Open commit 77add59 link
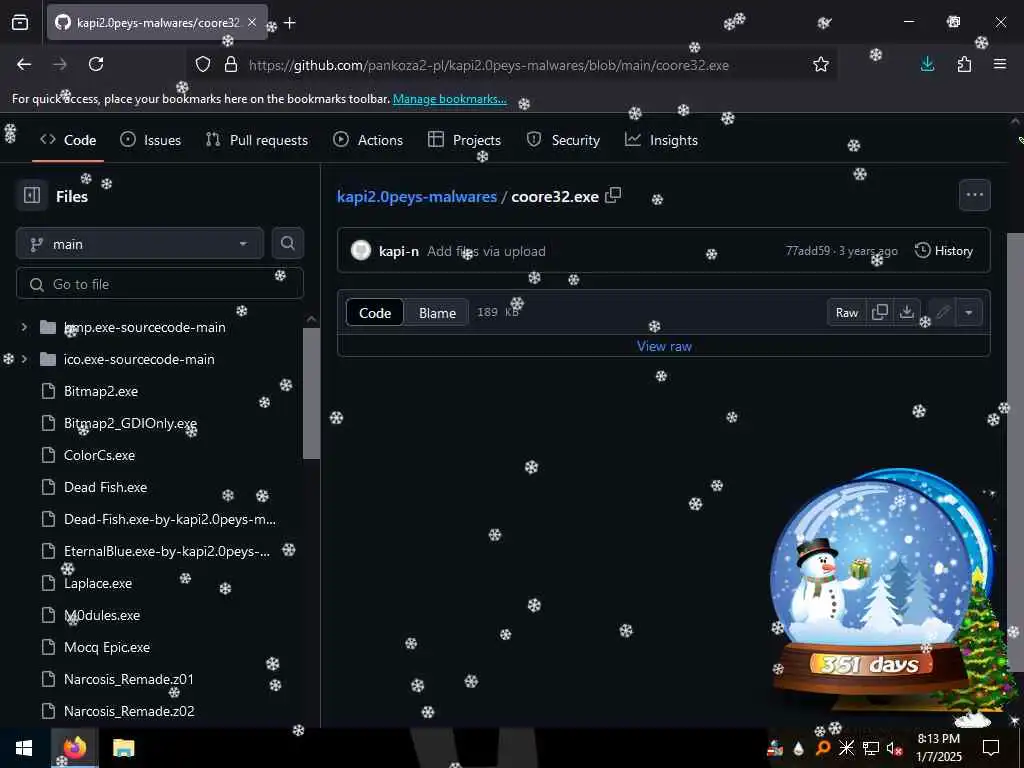Viewport: 1024px width, 768px height. 808,251
